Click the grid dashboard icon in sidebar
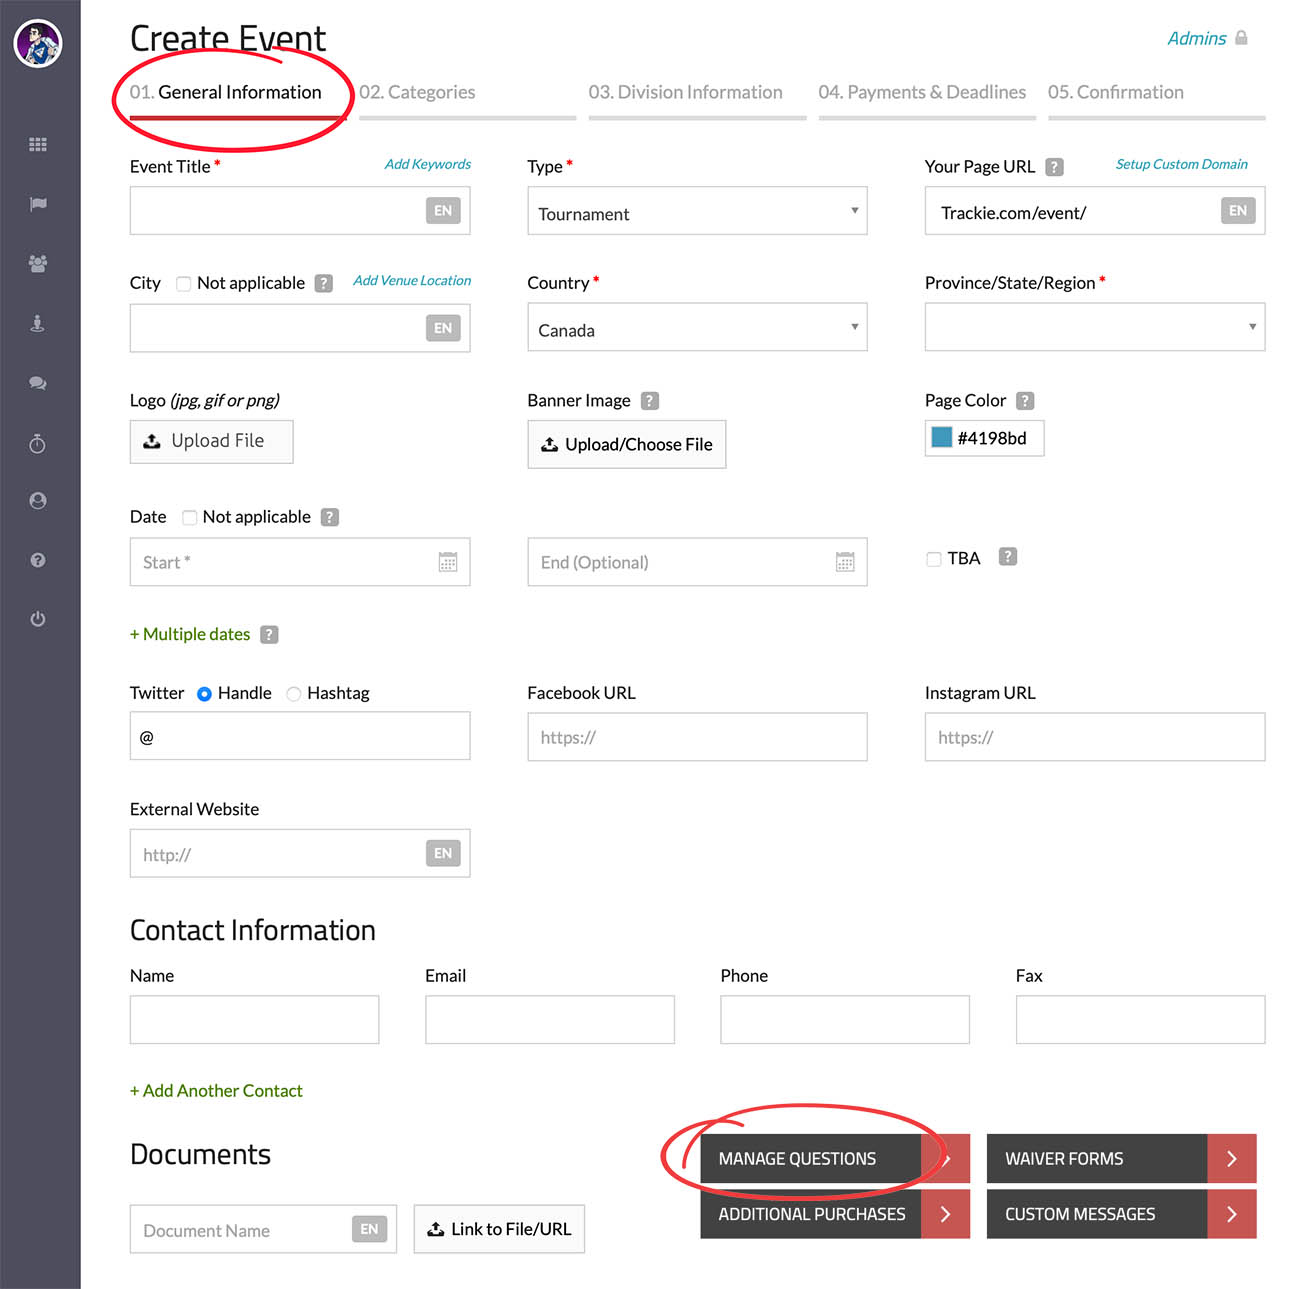The height and width of the screenshot is (1289, 1300). pos(38,145)
